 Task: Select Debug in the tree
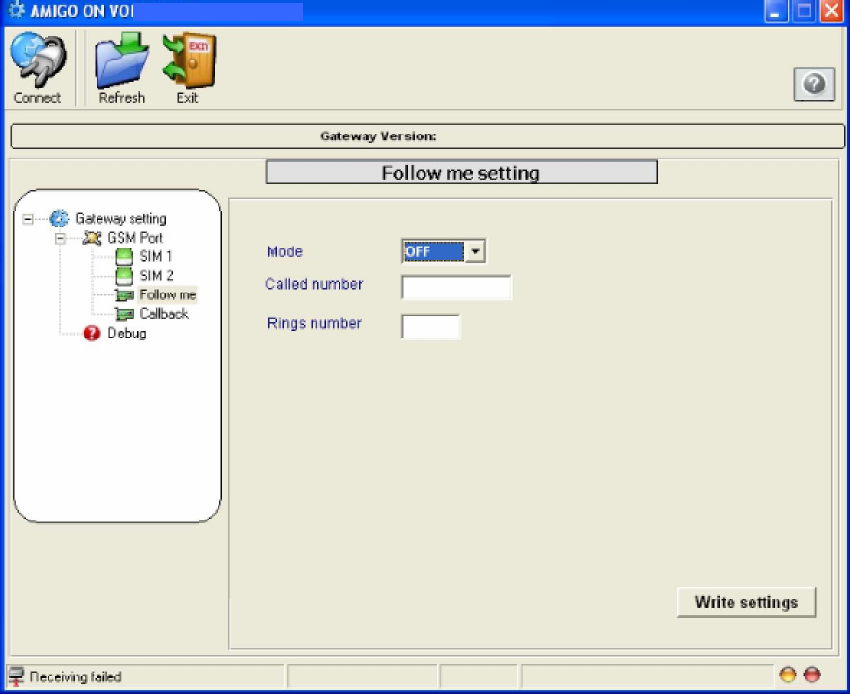click(127, 333)
